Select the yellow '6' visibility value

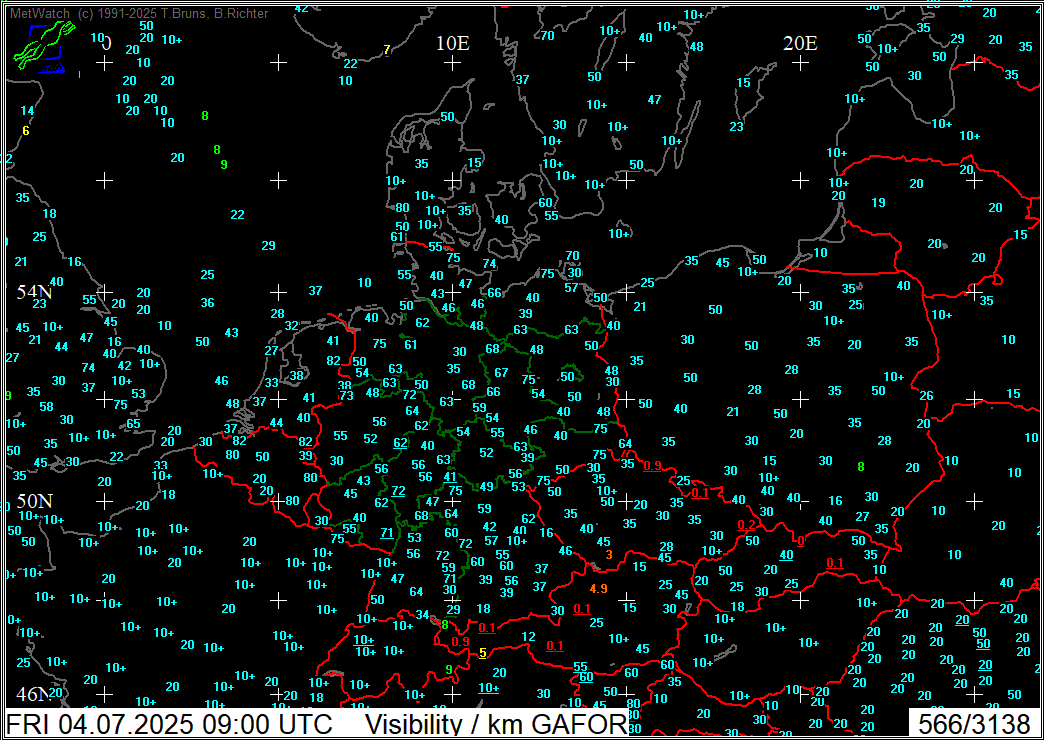(26, 131)
